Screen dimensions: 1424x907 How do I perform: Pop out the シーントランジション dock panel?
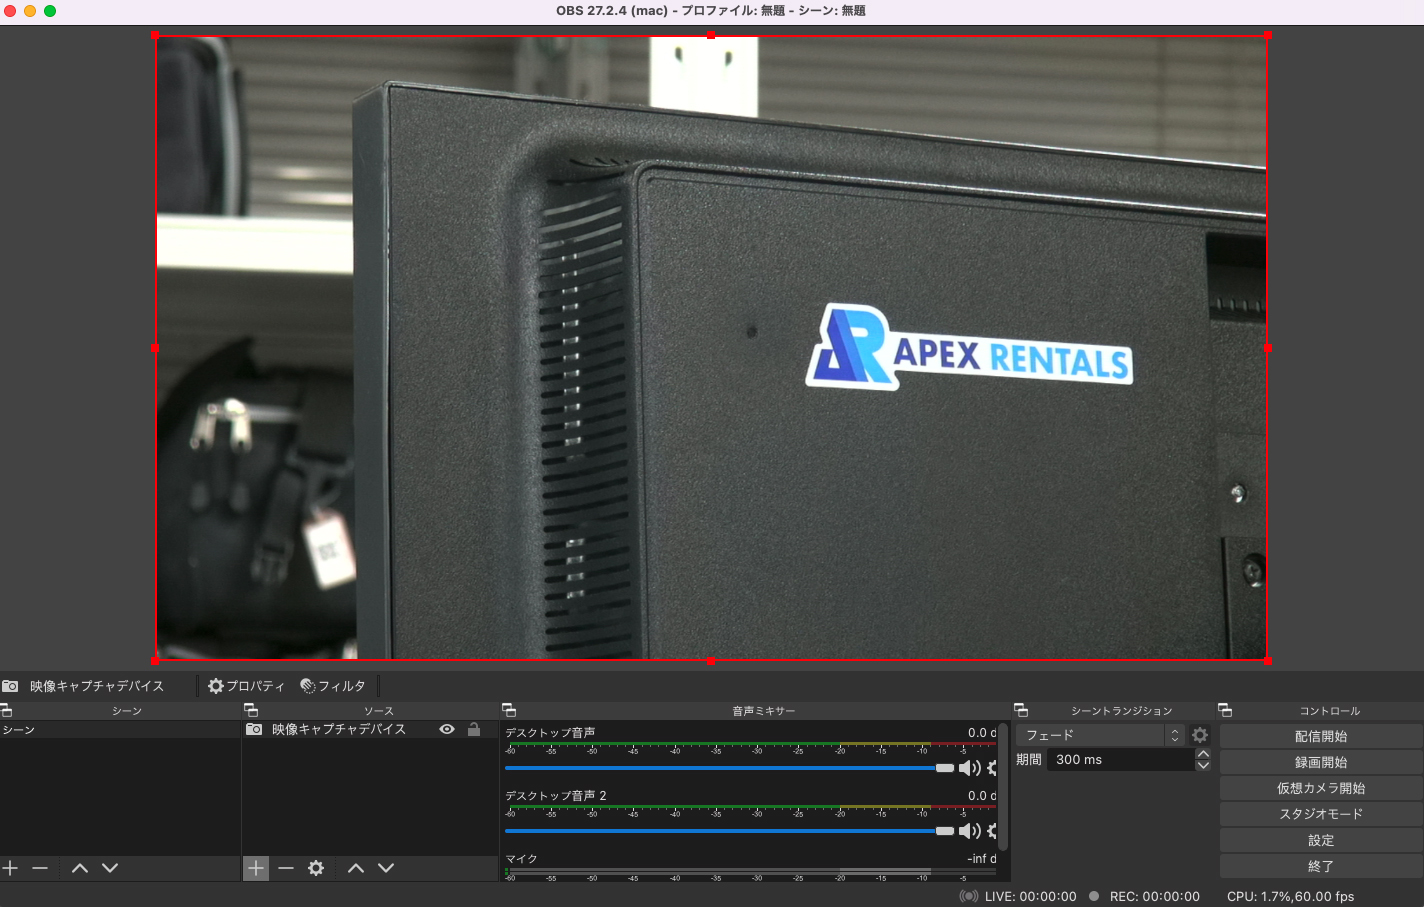(x=1021, y=710)
